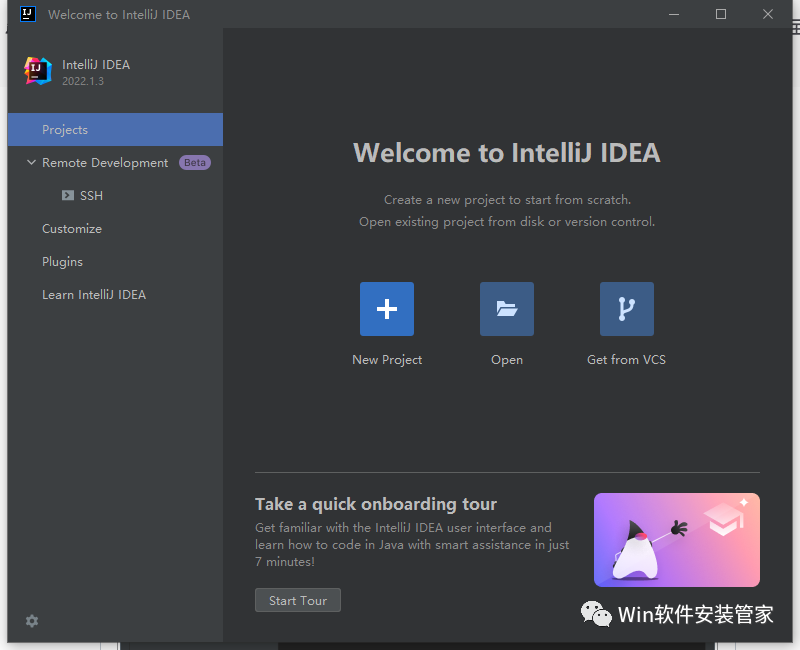The height and width of the screenshot is (650, 800).
Task: Start the onboarding tour
Action: pyautogui.click(x=298, y=601)
